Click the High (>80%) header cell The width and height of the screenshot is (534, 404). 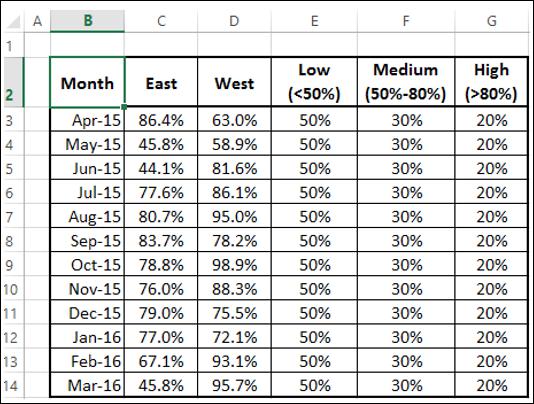point(491,83)
